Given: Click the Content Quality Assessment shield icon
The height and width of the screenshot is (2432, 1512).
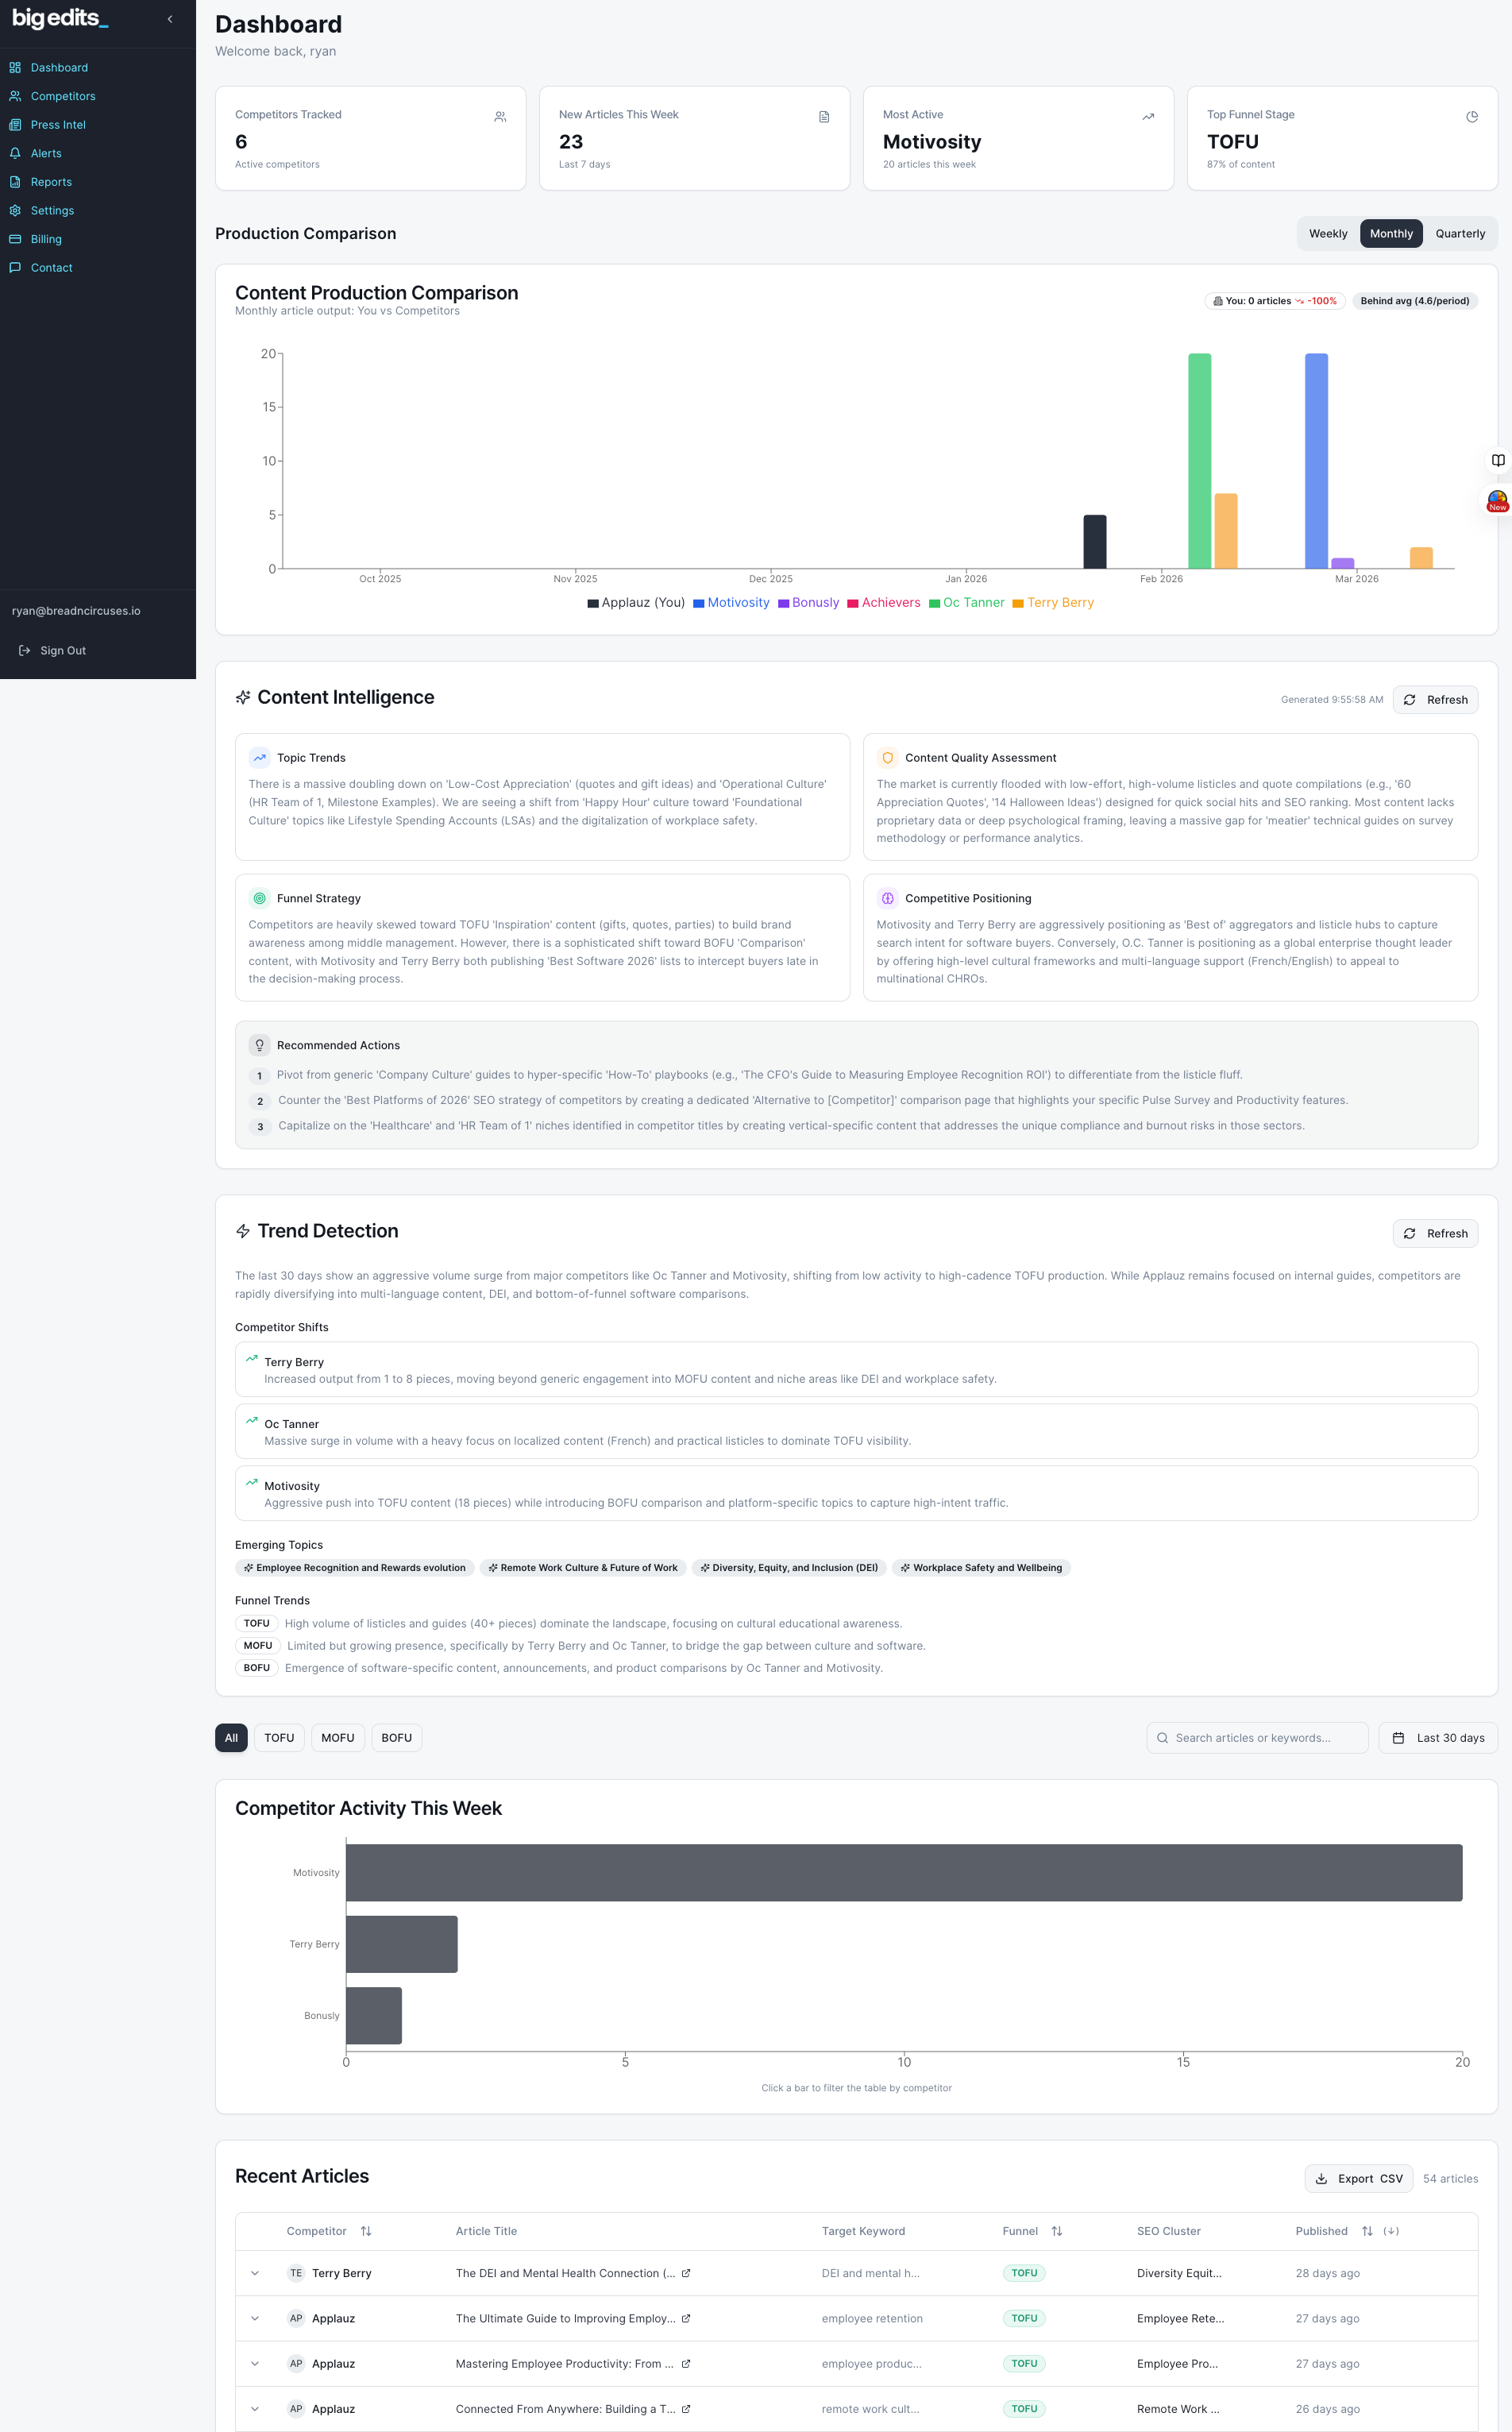Looking at the screenshot, I should pyautogui.click(x=888, y=758).
